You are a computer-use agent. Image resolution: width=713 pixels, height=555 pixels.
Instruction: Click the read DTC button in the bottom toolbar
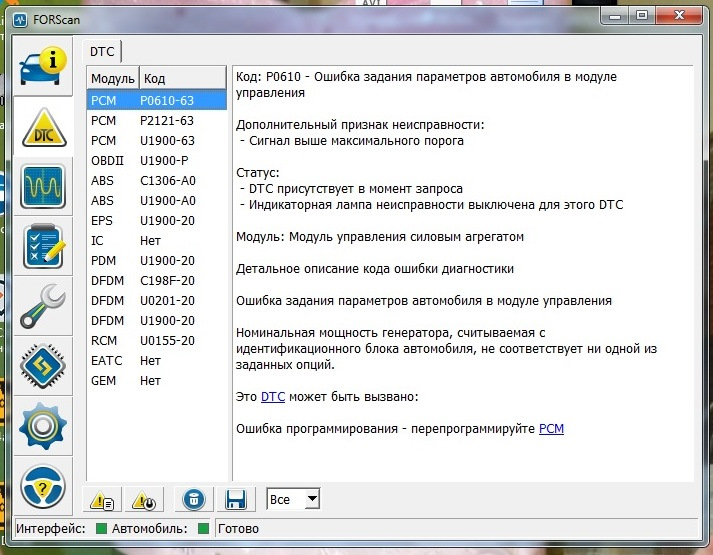pos(102,500)
